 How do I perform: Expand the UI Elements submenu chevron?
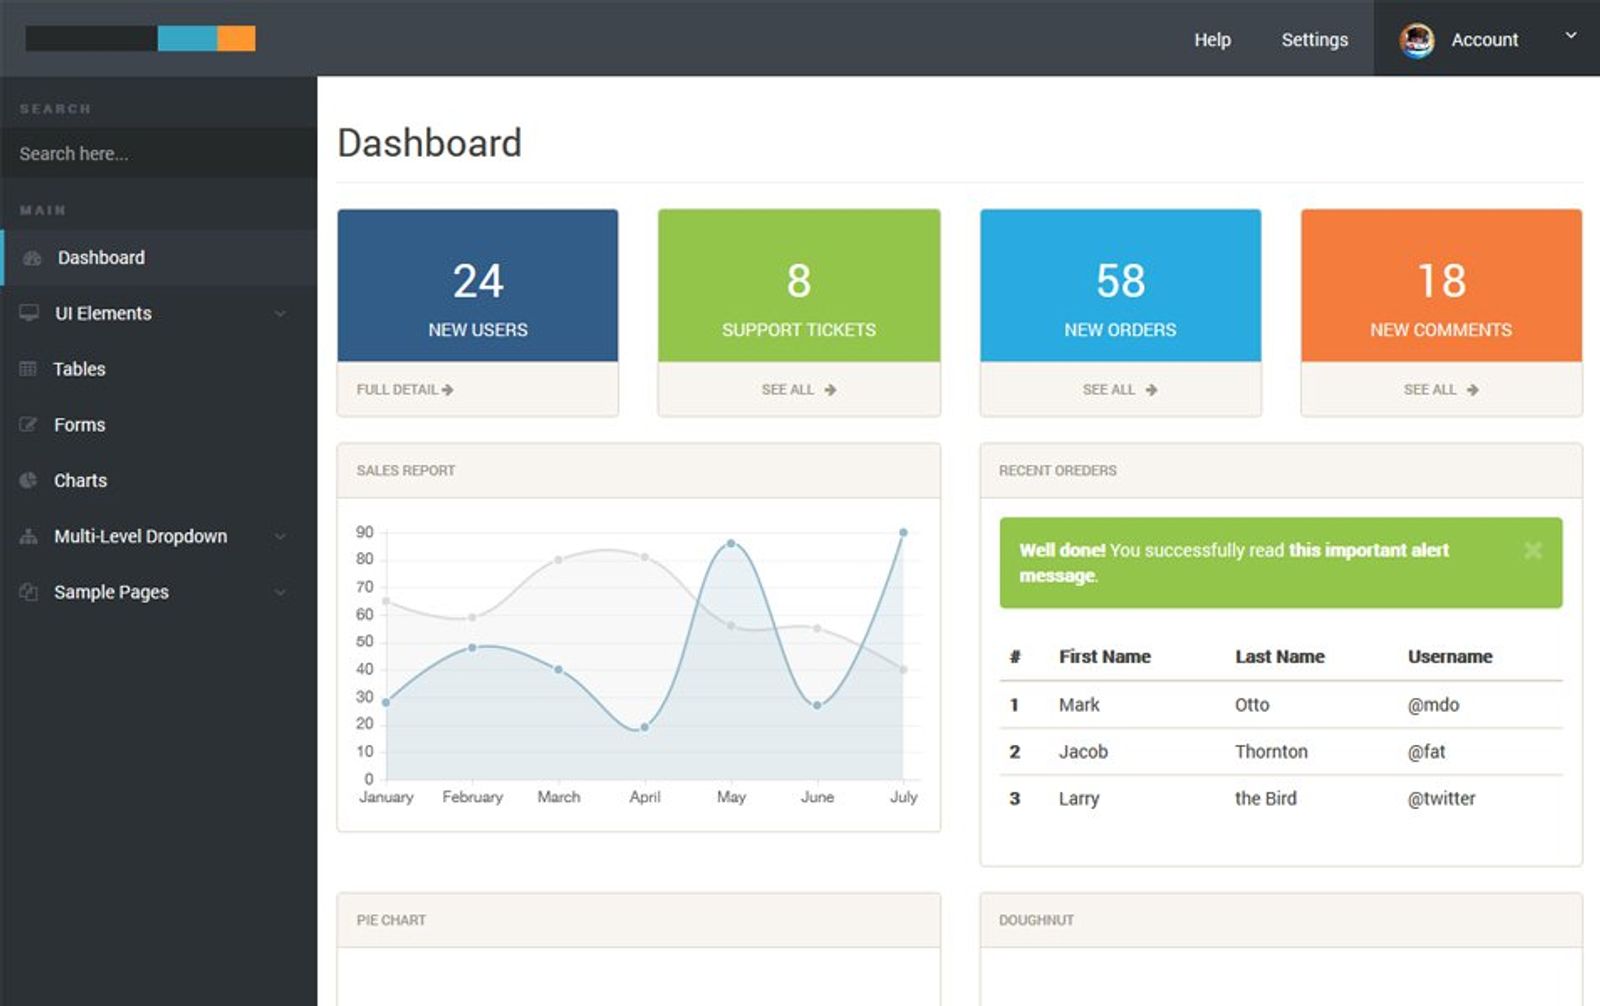coord(280,313)
